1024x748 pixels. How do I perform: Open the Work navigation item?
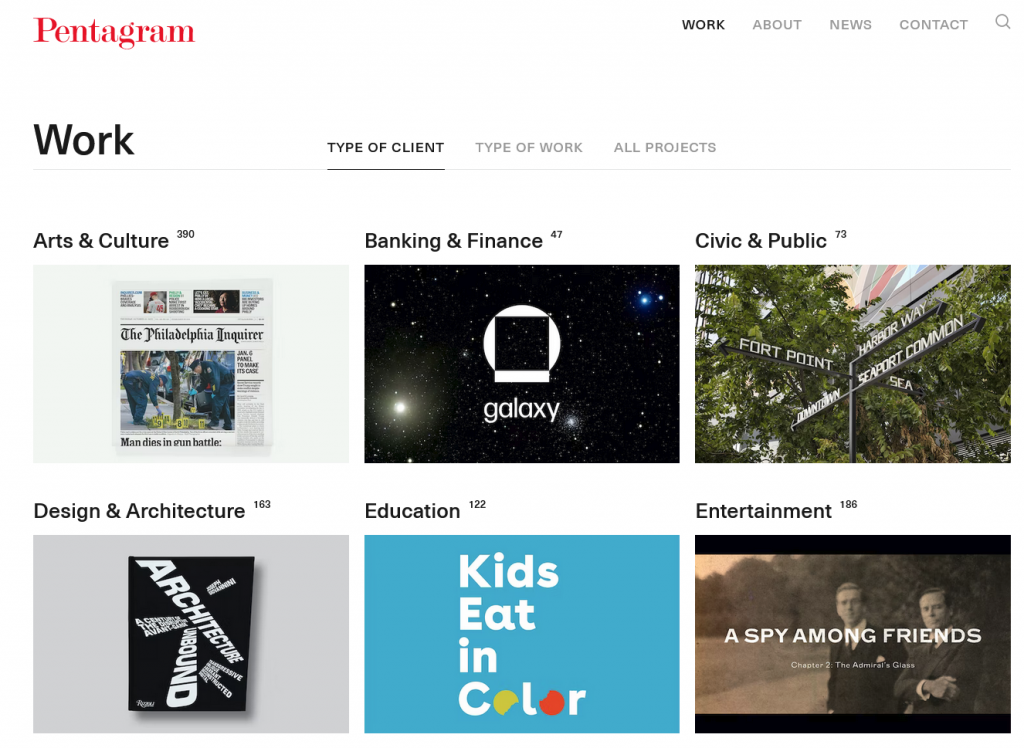coord(703,25)
